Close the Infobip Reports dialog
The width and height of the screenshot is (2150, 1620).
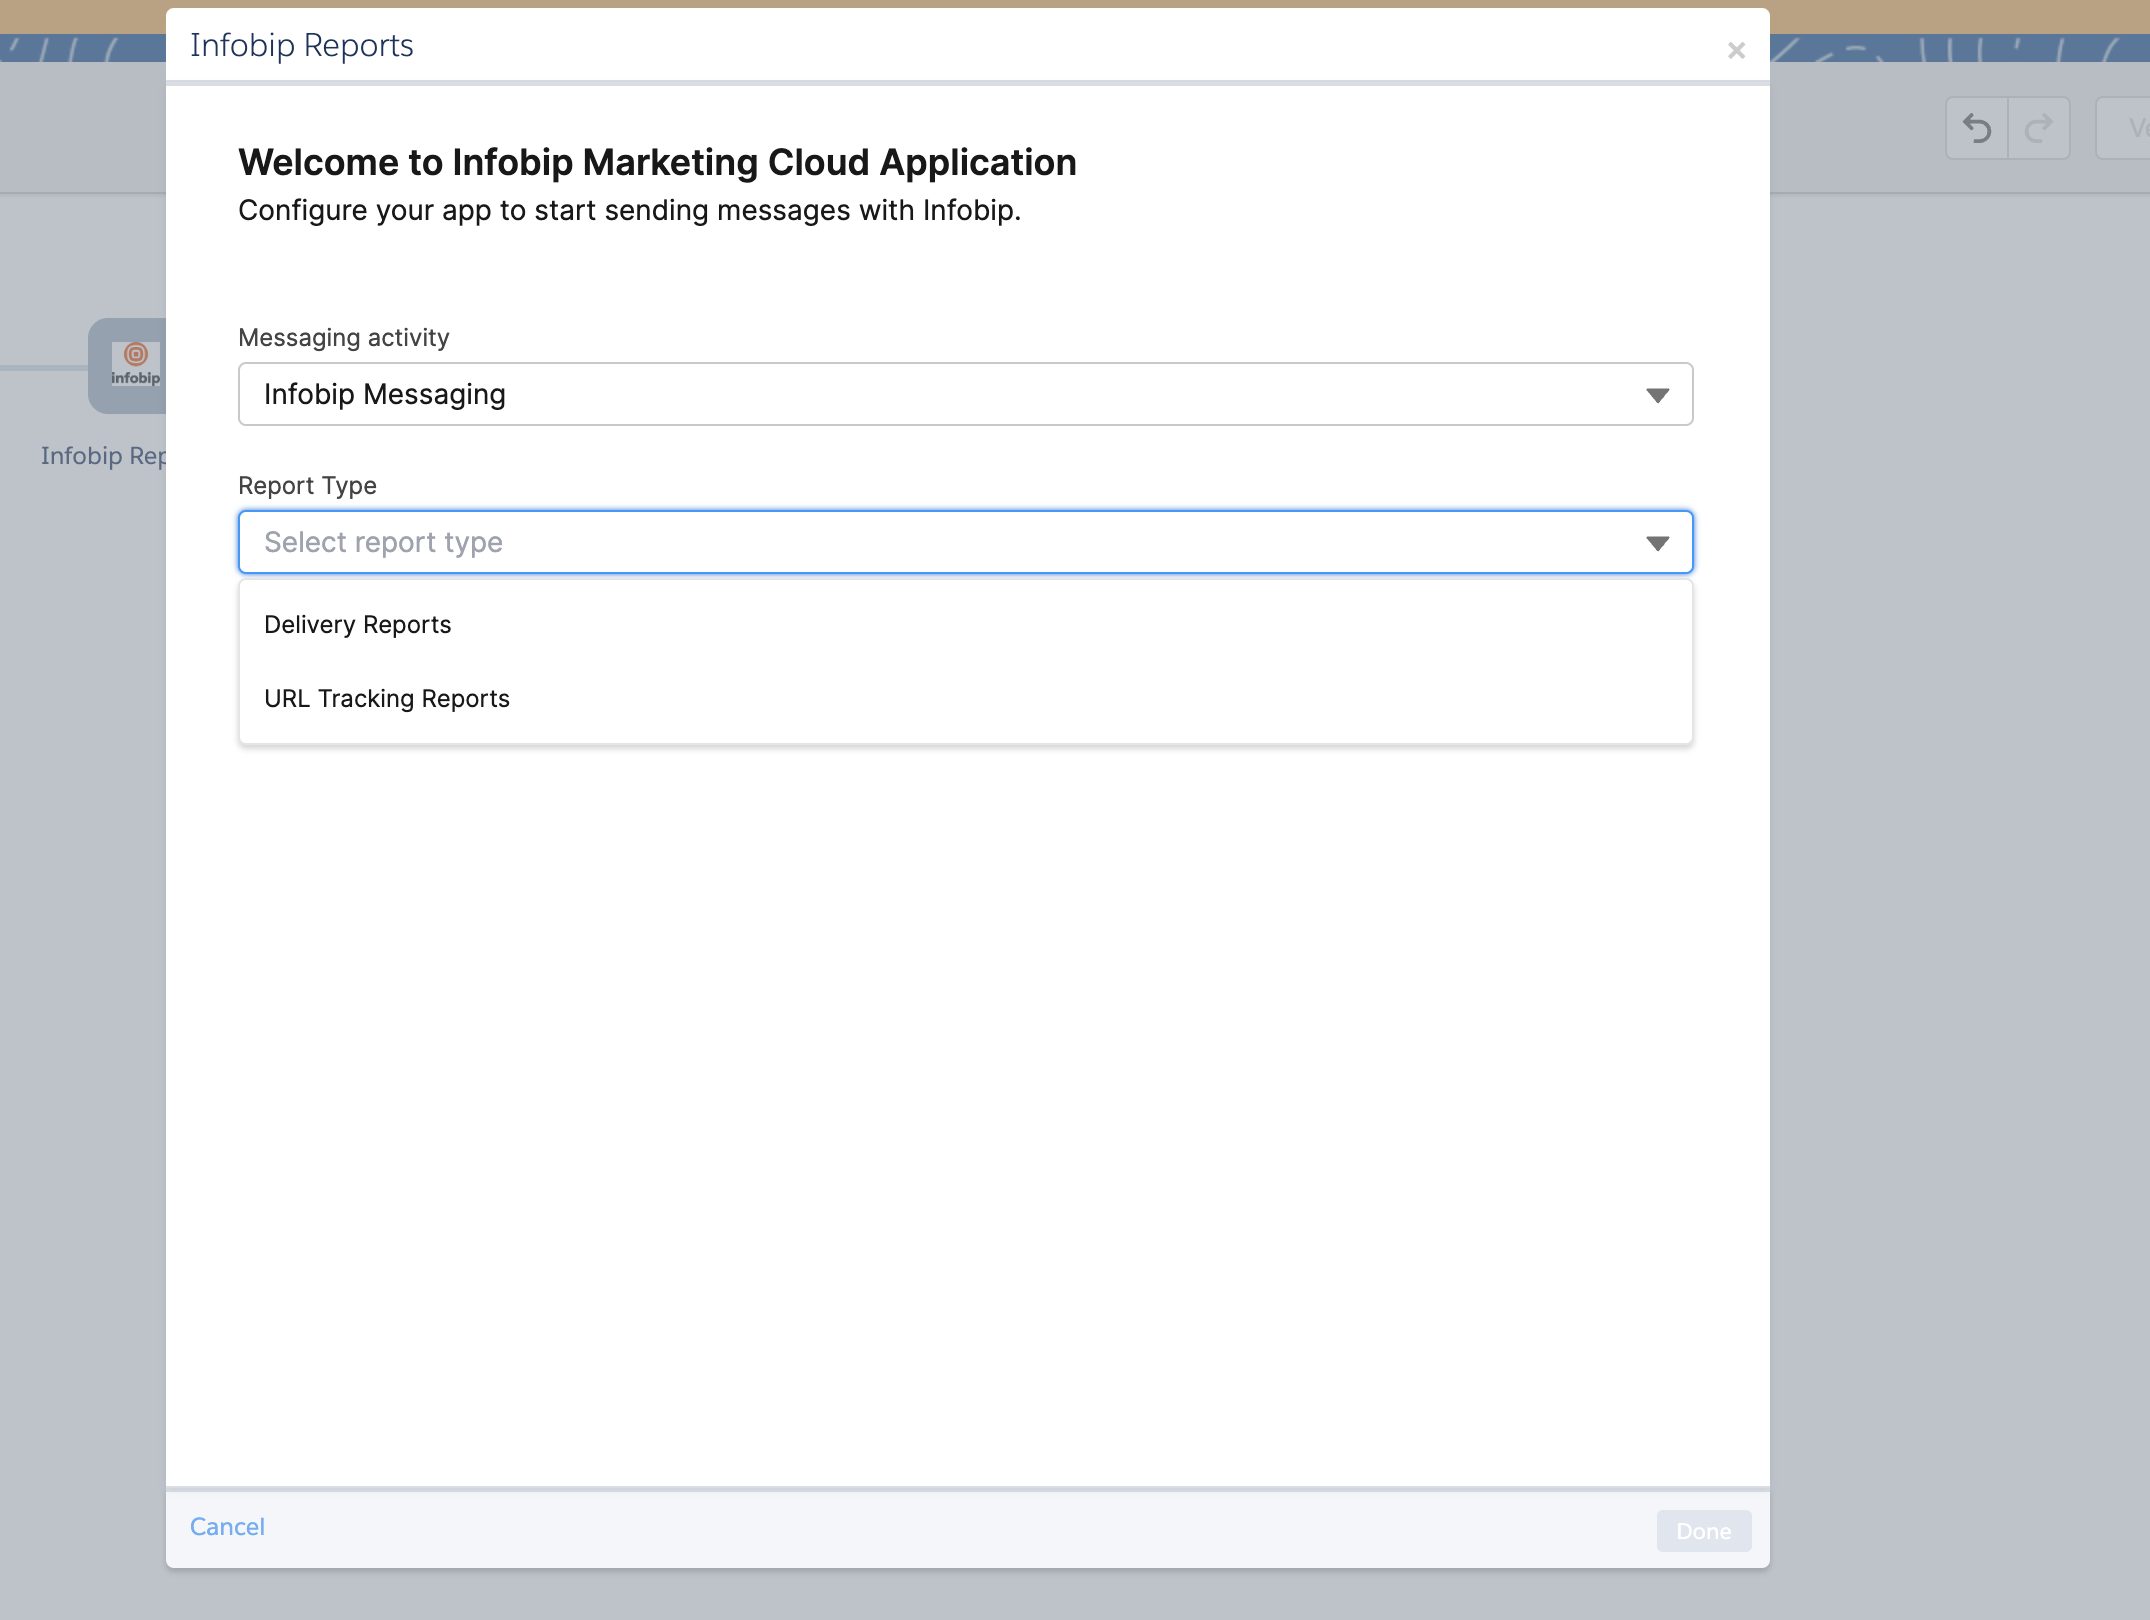pos(1736,50)
